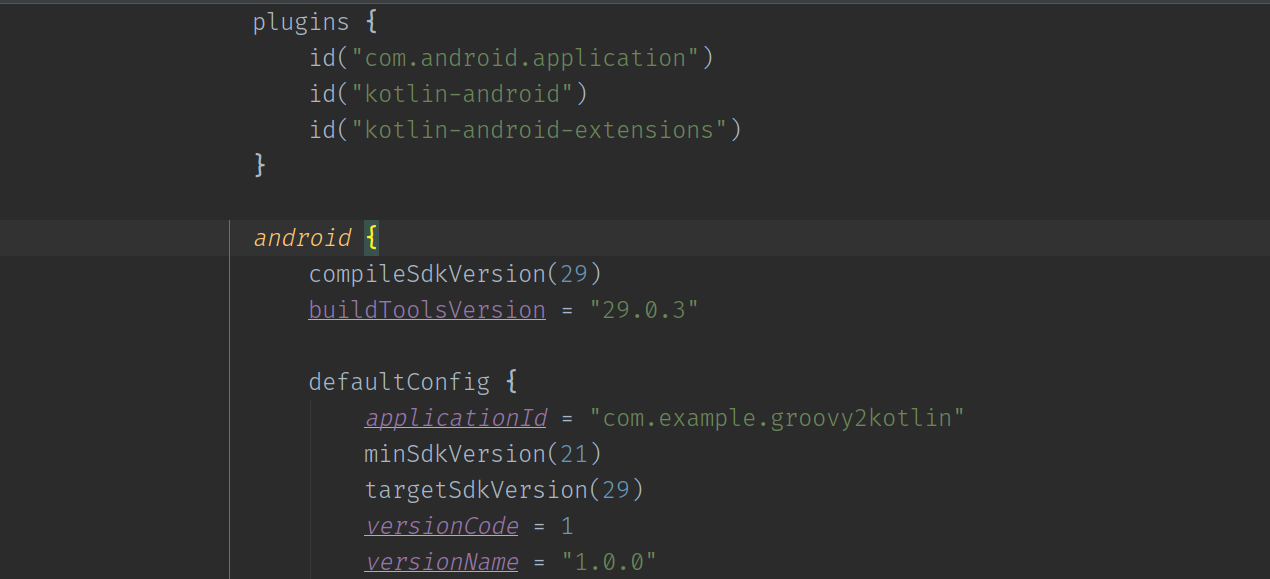Select the com.example.groovy2kotlin package string
Screen dimensions: 1270x579
pos(778,417)
